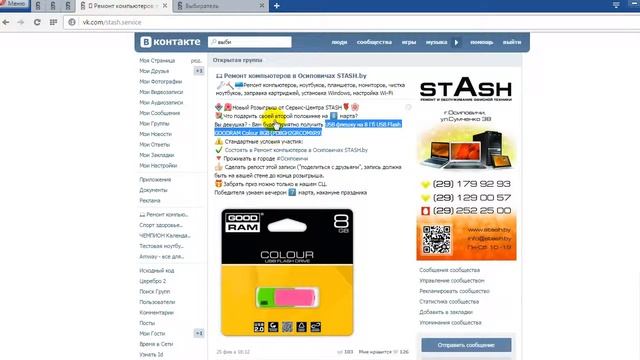Open Управление сообществом
Image resolution: width=640 pixels, height=360 pixels.
click(452, 281)
